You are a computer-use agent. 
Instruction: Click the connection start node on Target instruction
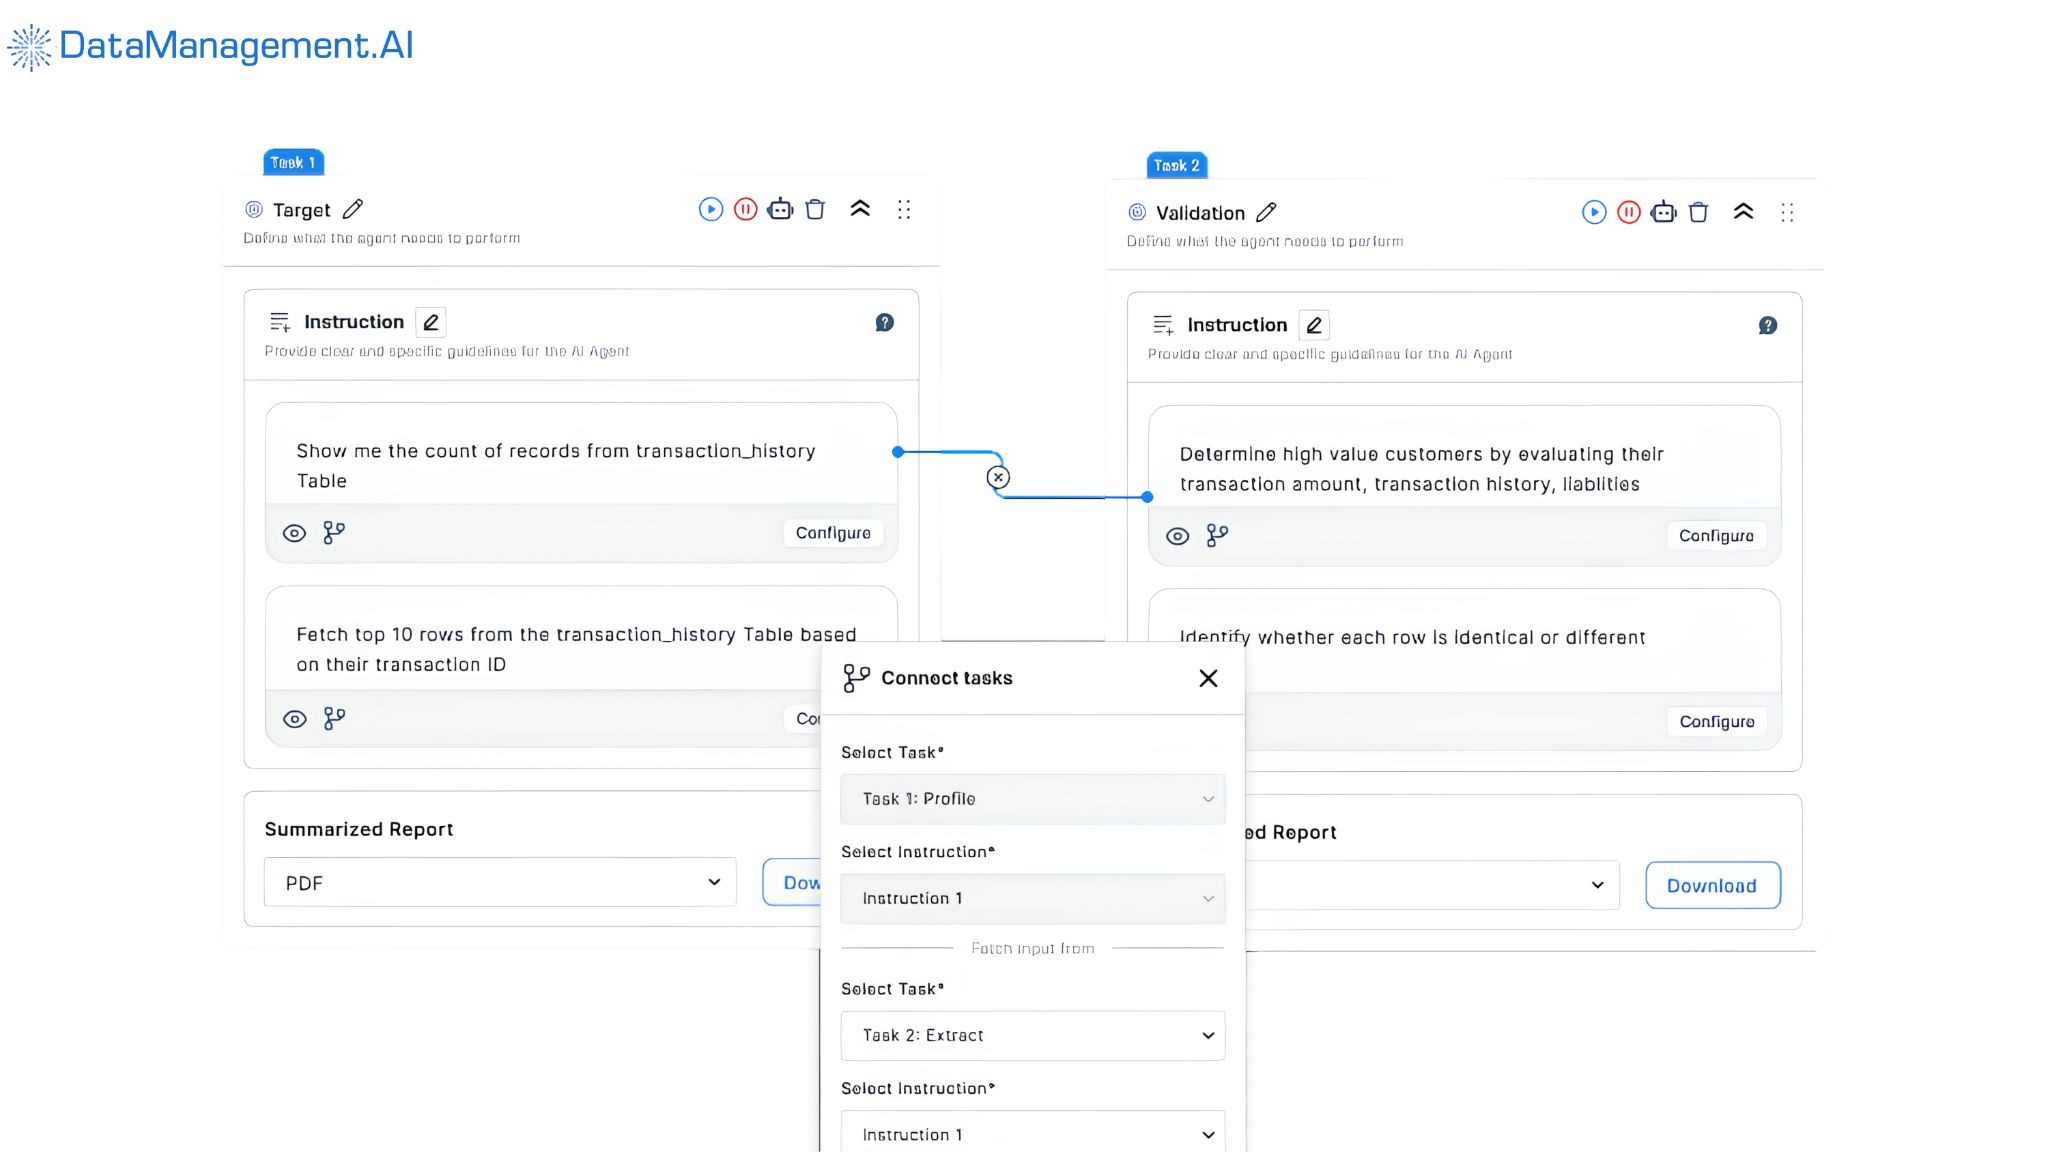click(x=898, y=452)
